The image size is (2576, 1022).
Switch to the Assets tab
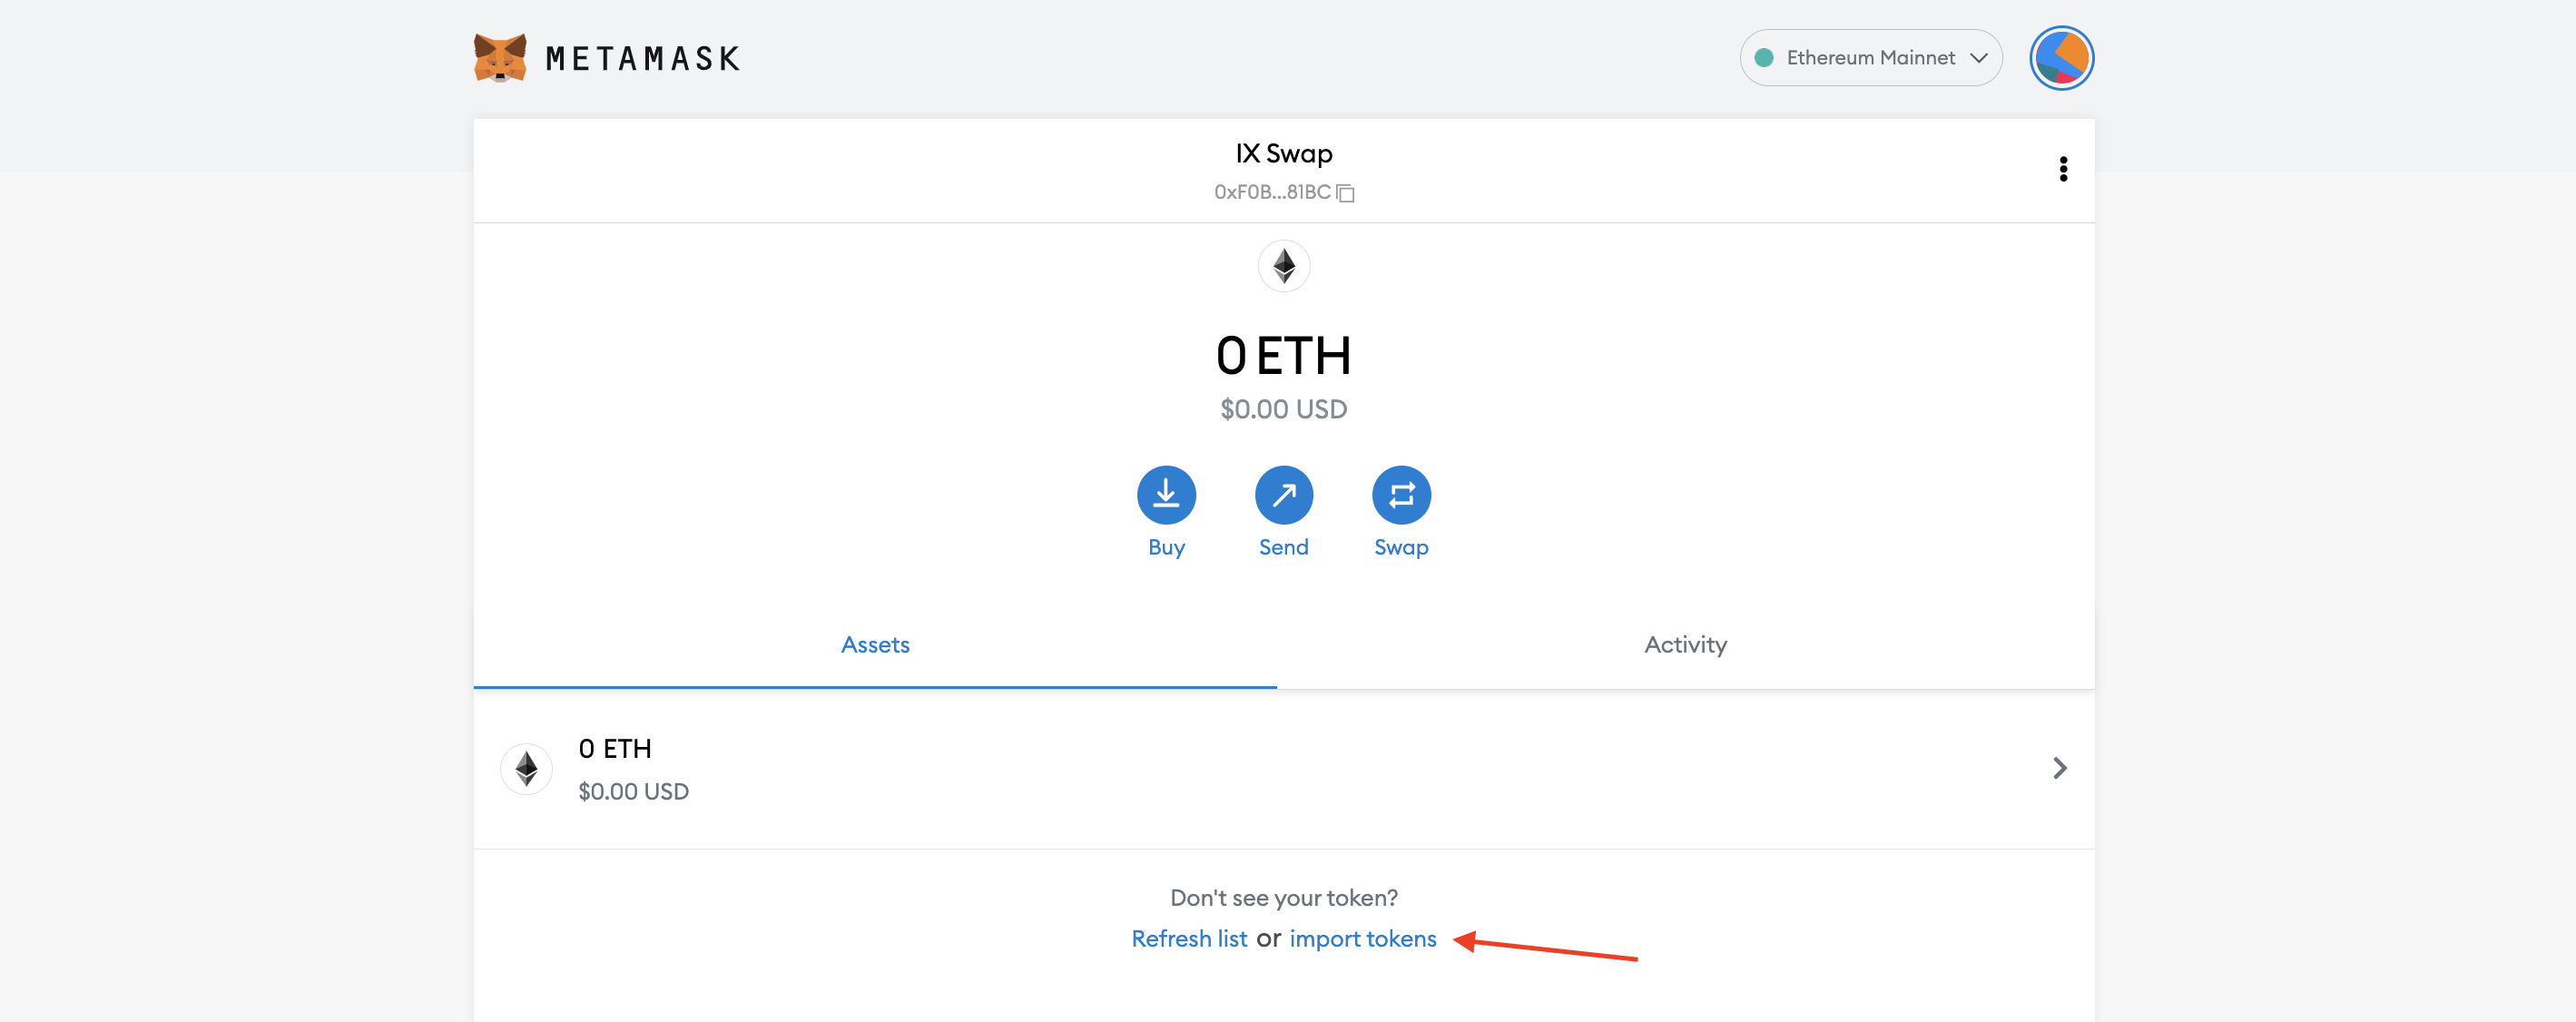point(874,645)
